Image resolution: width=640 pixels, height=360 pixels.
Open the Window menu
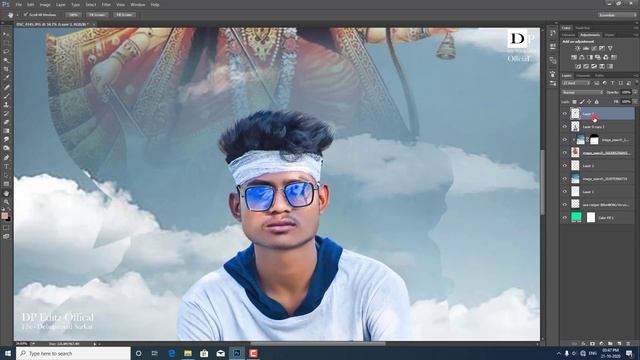point(138,5)
